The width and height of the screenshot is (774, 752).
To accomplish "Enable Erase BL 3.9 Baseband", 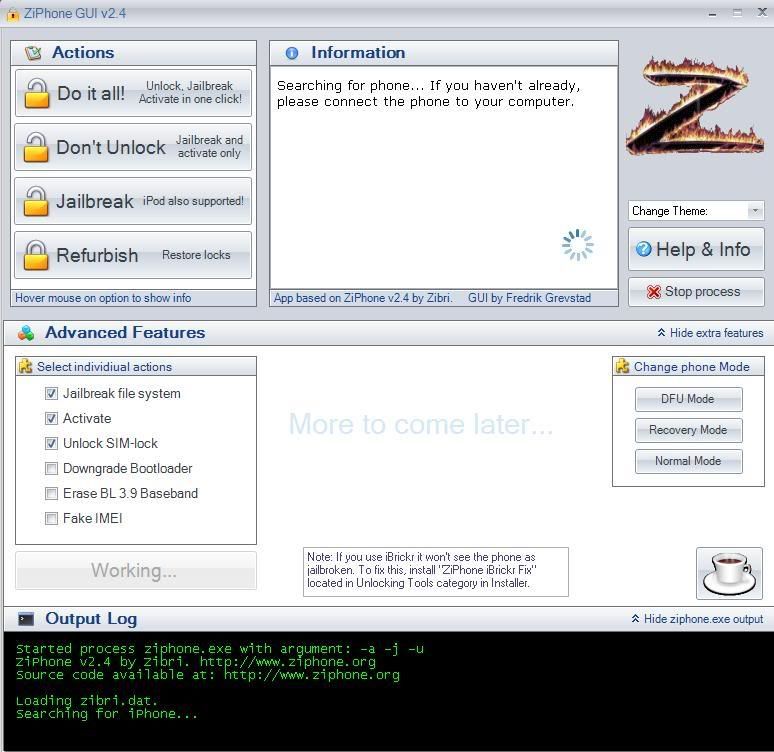I will click(x=51, y=493).
